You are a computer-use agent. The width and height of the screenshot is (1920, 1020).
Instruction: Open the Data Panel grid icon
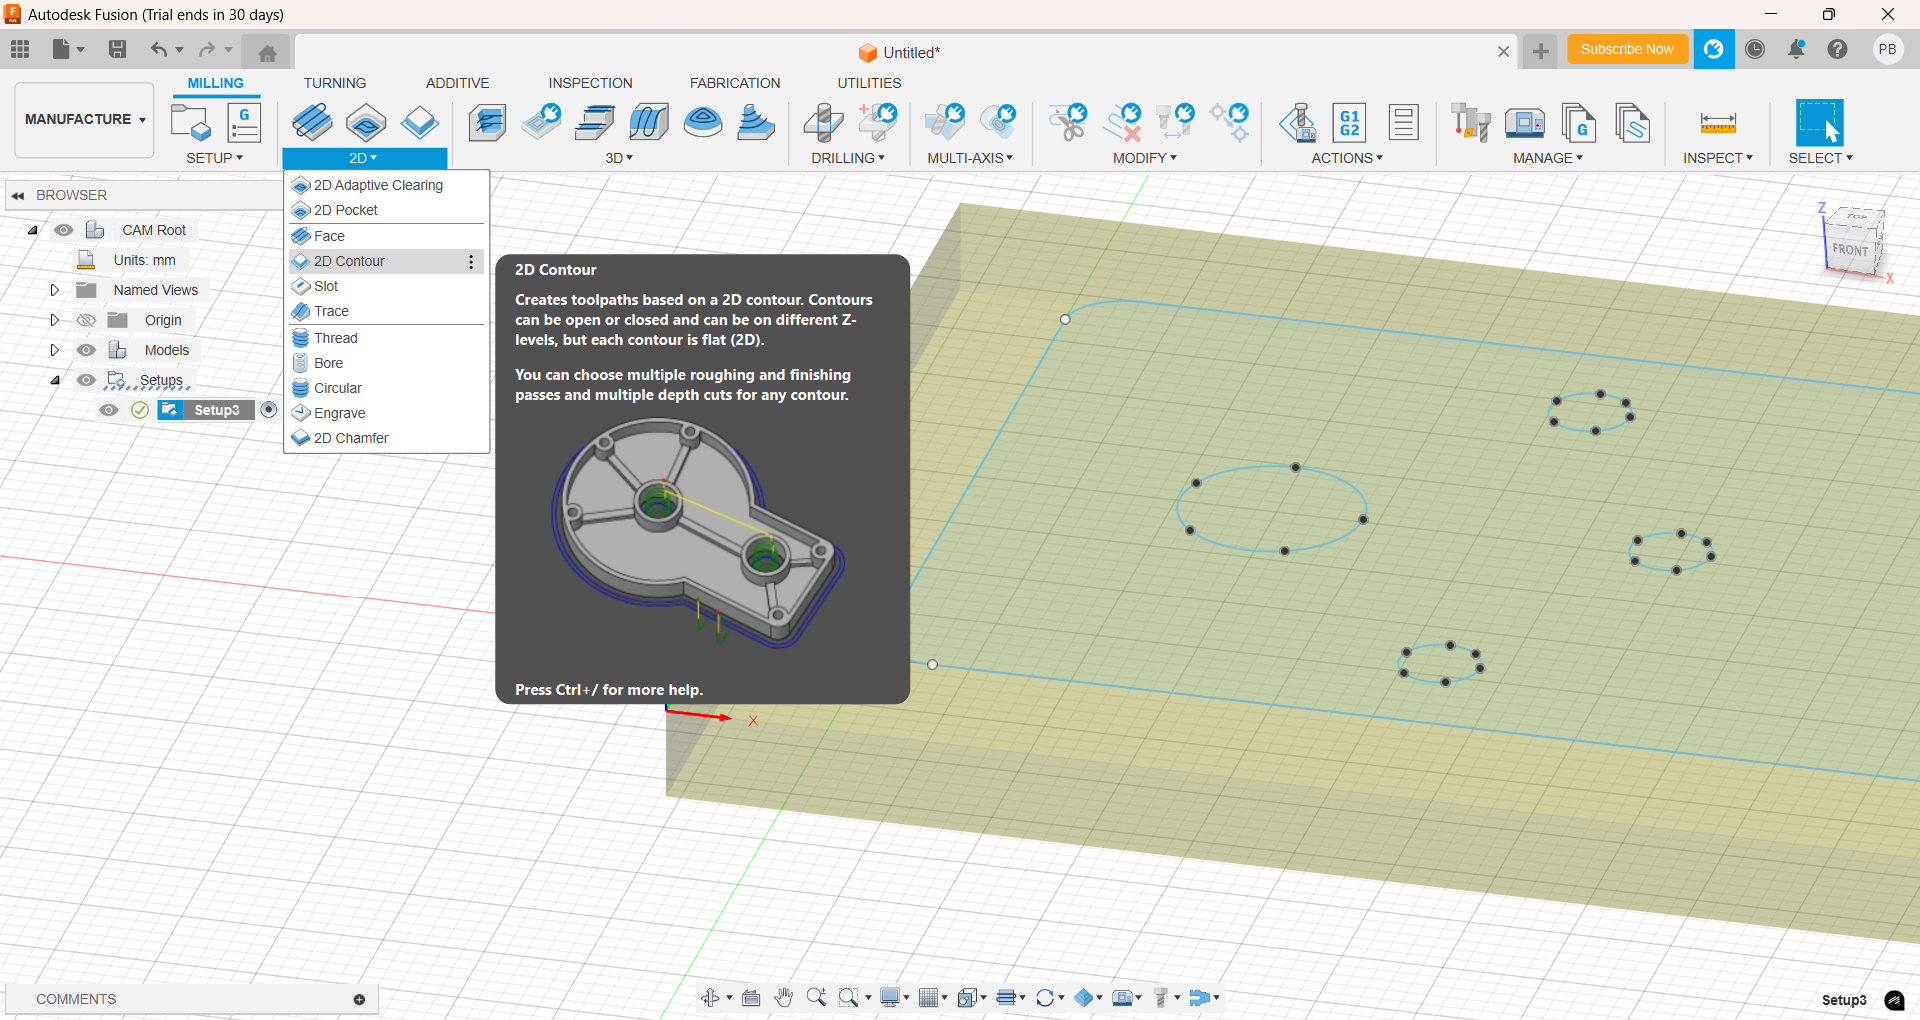(x=20, y=49)
